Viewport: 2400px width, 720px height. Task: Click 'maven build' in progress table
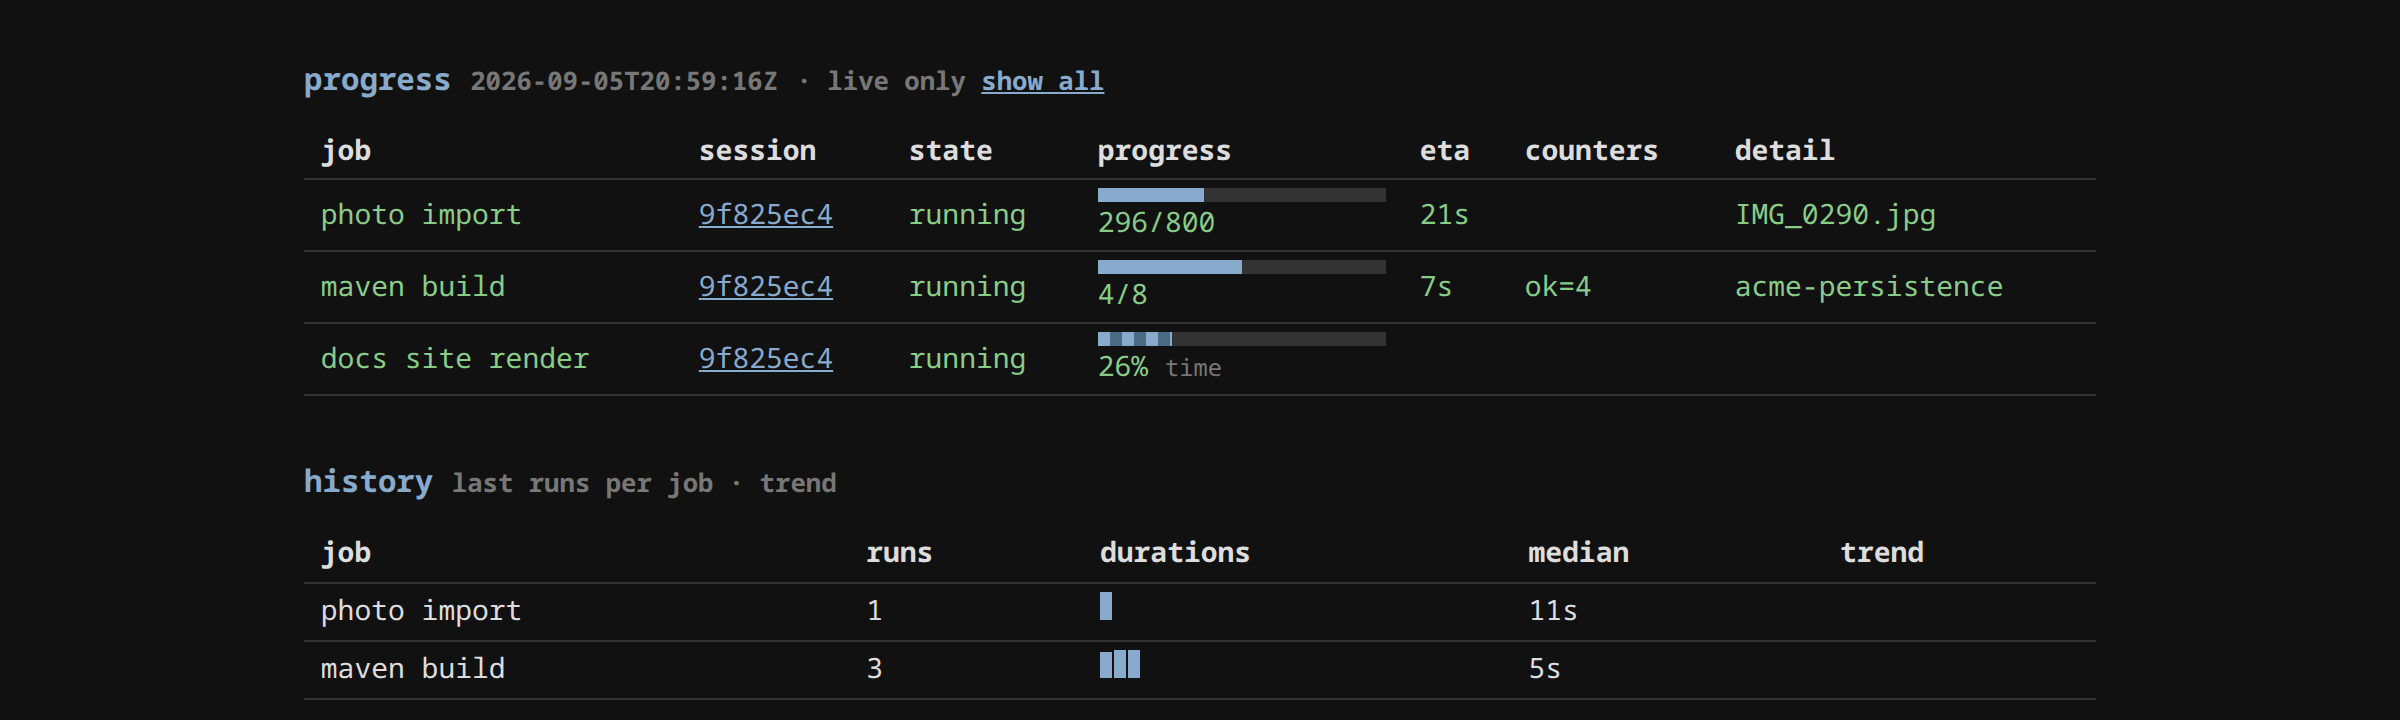tap(413, 287)
